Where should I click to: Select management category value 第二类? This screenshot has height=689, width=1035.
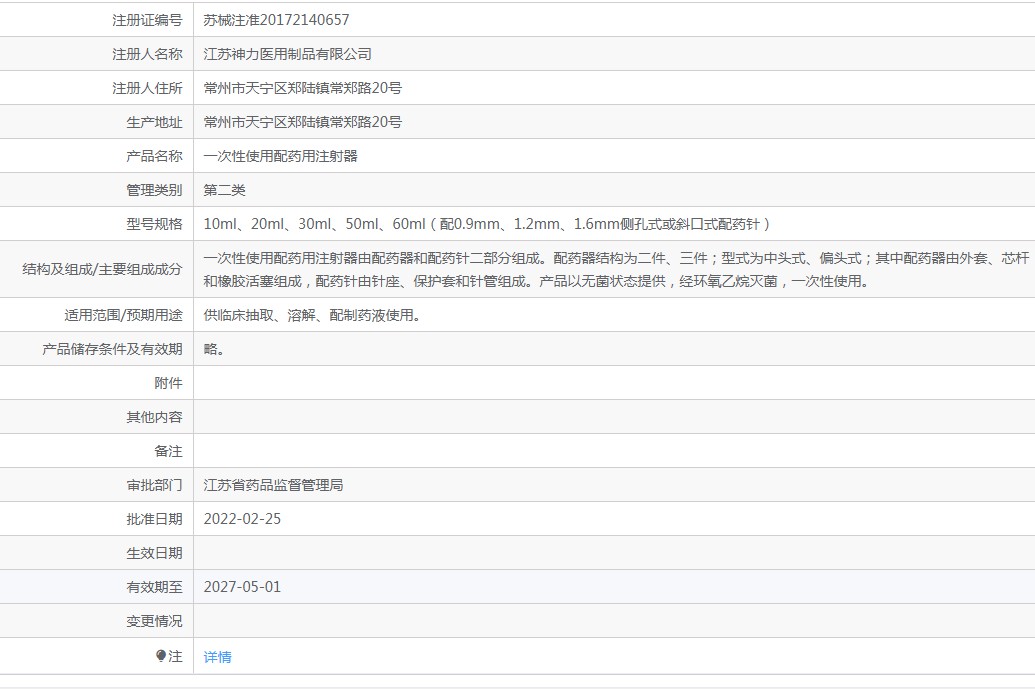pyautogui.click(x=224, y=190)
